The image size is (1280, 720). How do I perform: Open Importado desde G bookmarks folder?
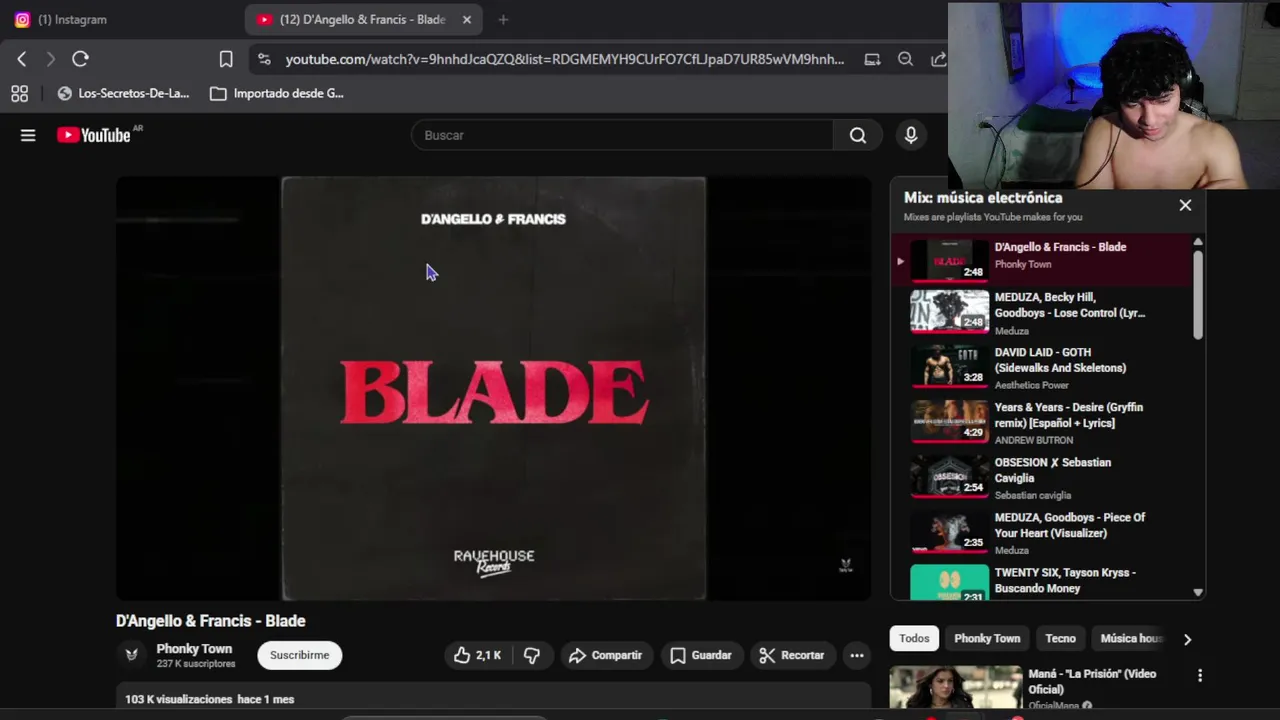click(x=277, y=93)
